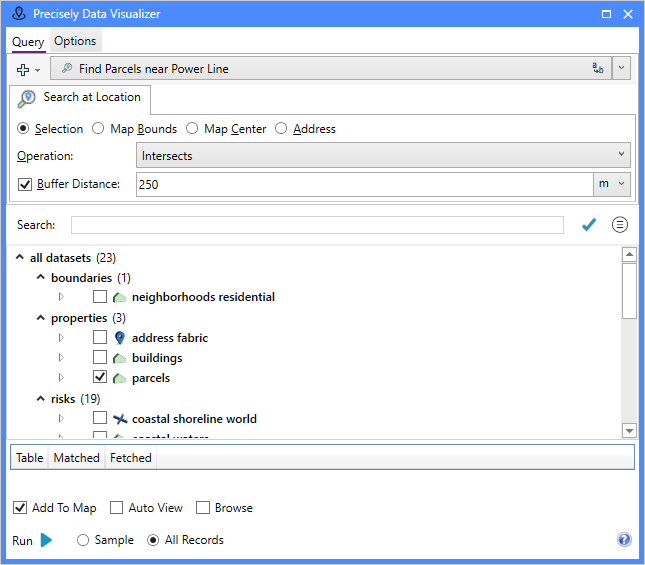645x565 pixels.
Task: Open the help question mark icon
Action: coord(624,539)
